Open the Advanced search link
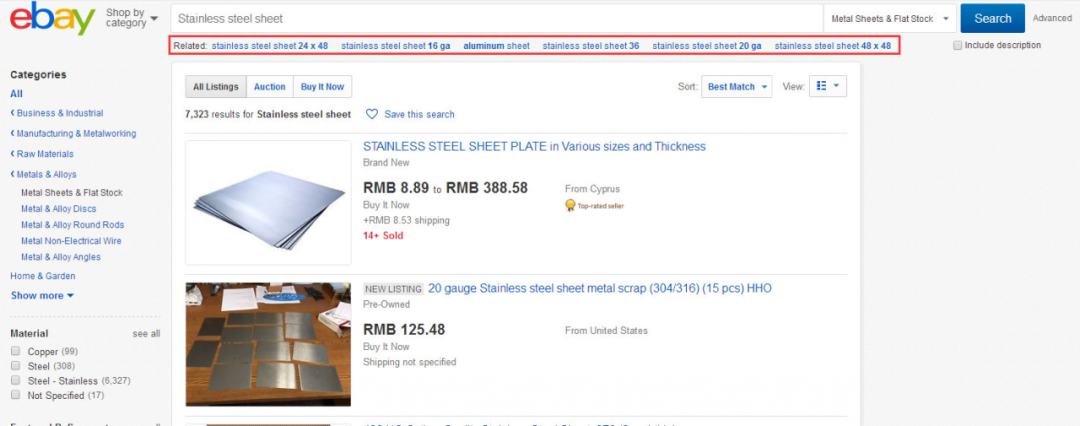 pos(1051,18)
